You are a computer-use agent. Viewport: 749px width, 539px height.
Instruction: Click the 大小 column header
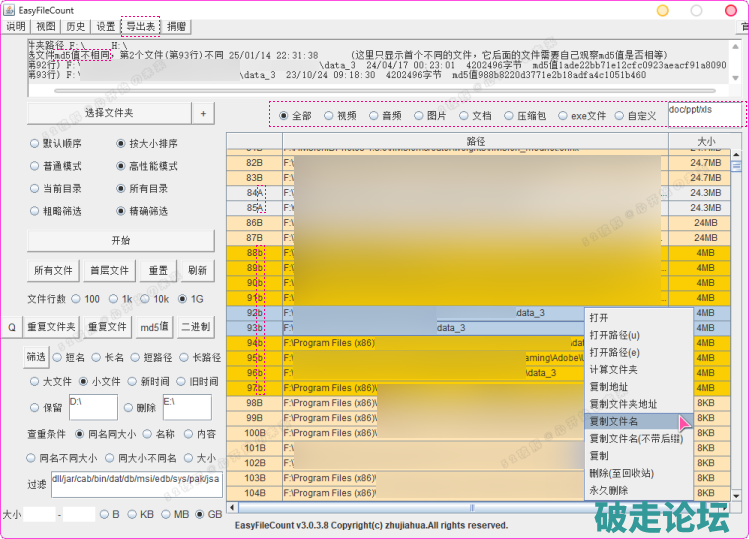click(705, 142)
